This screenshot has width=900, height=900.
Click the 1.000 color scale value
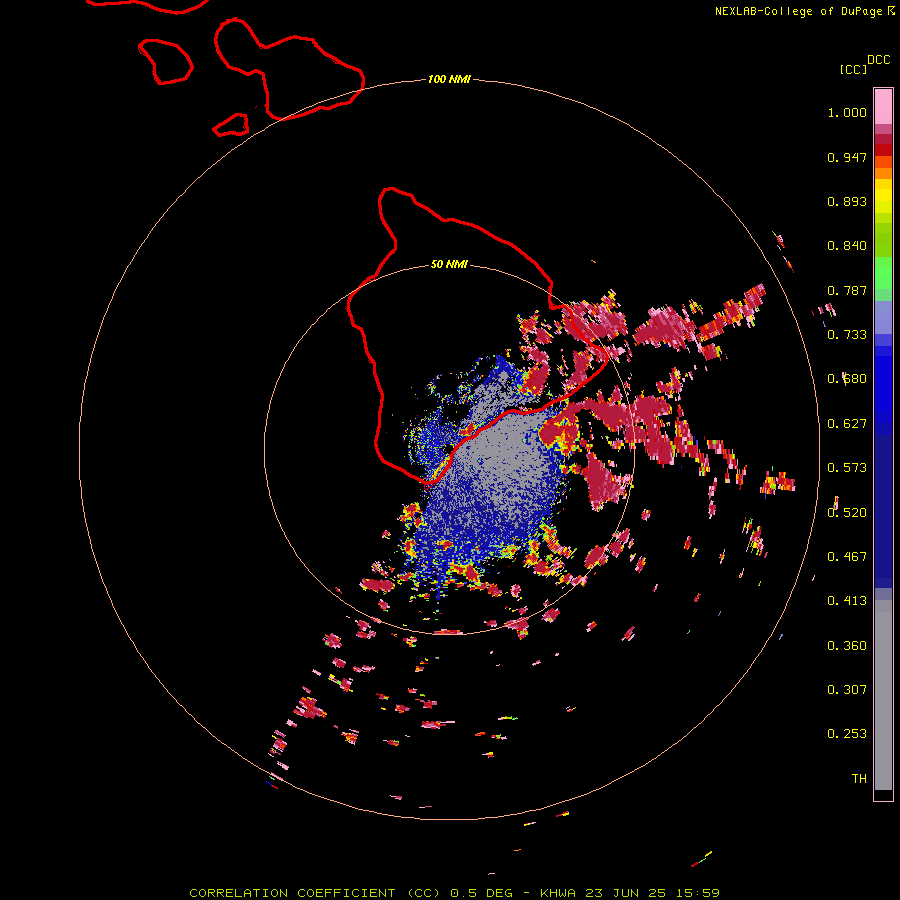coord(847,112)
